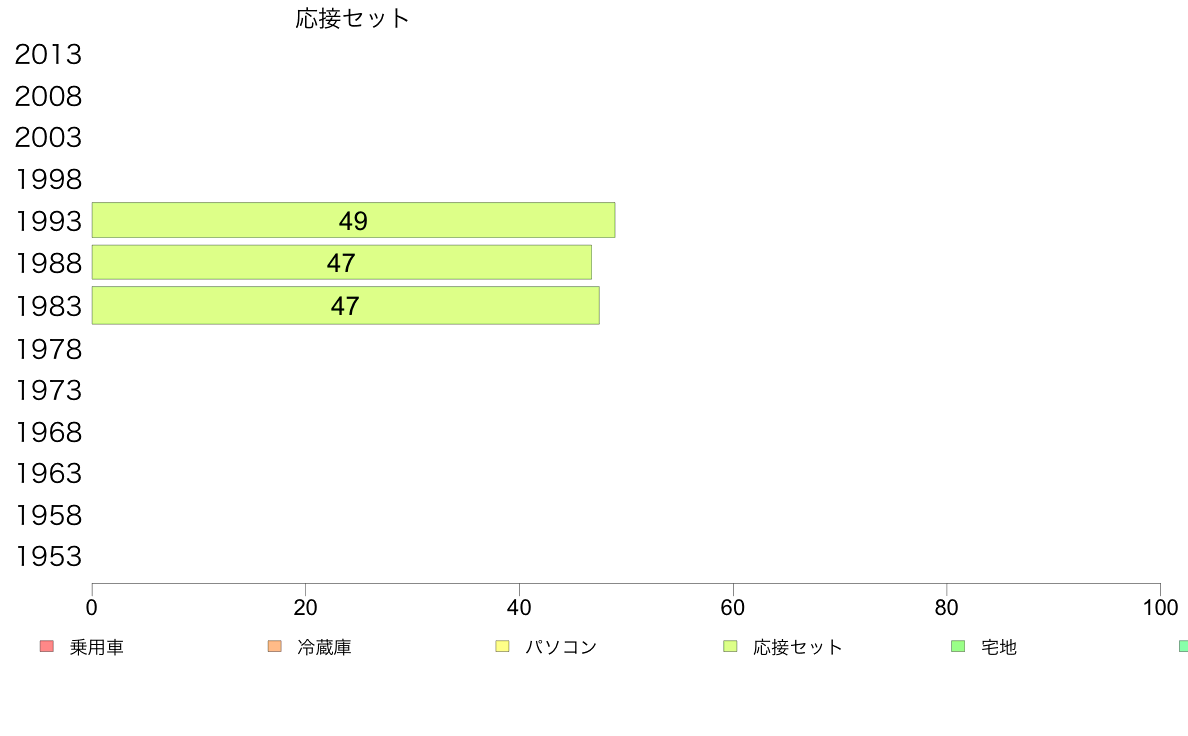Click the 1993 bar showing 49
Image resolution: width=1188 pixels, height=736 pixels.
coord(353,220)
